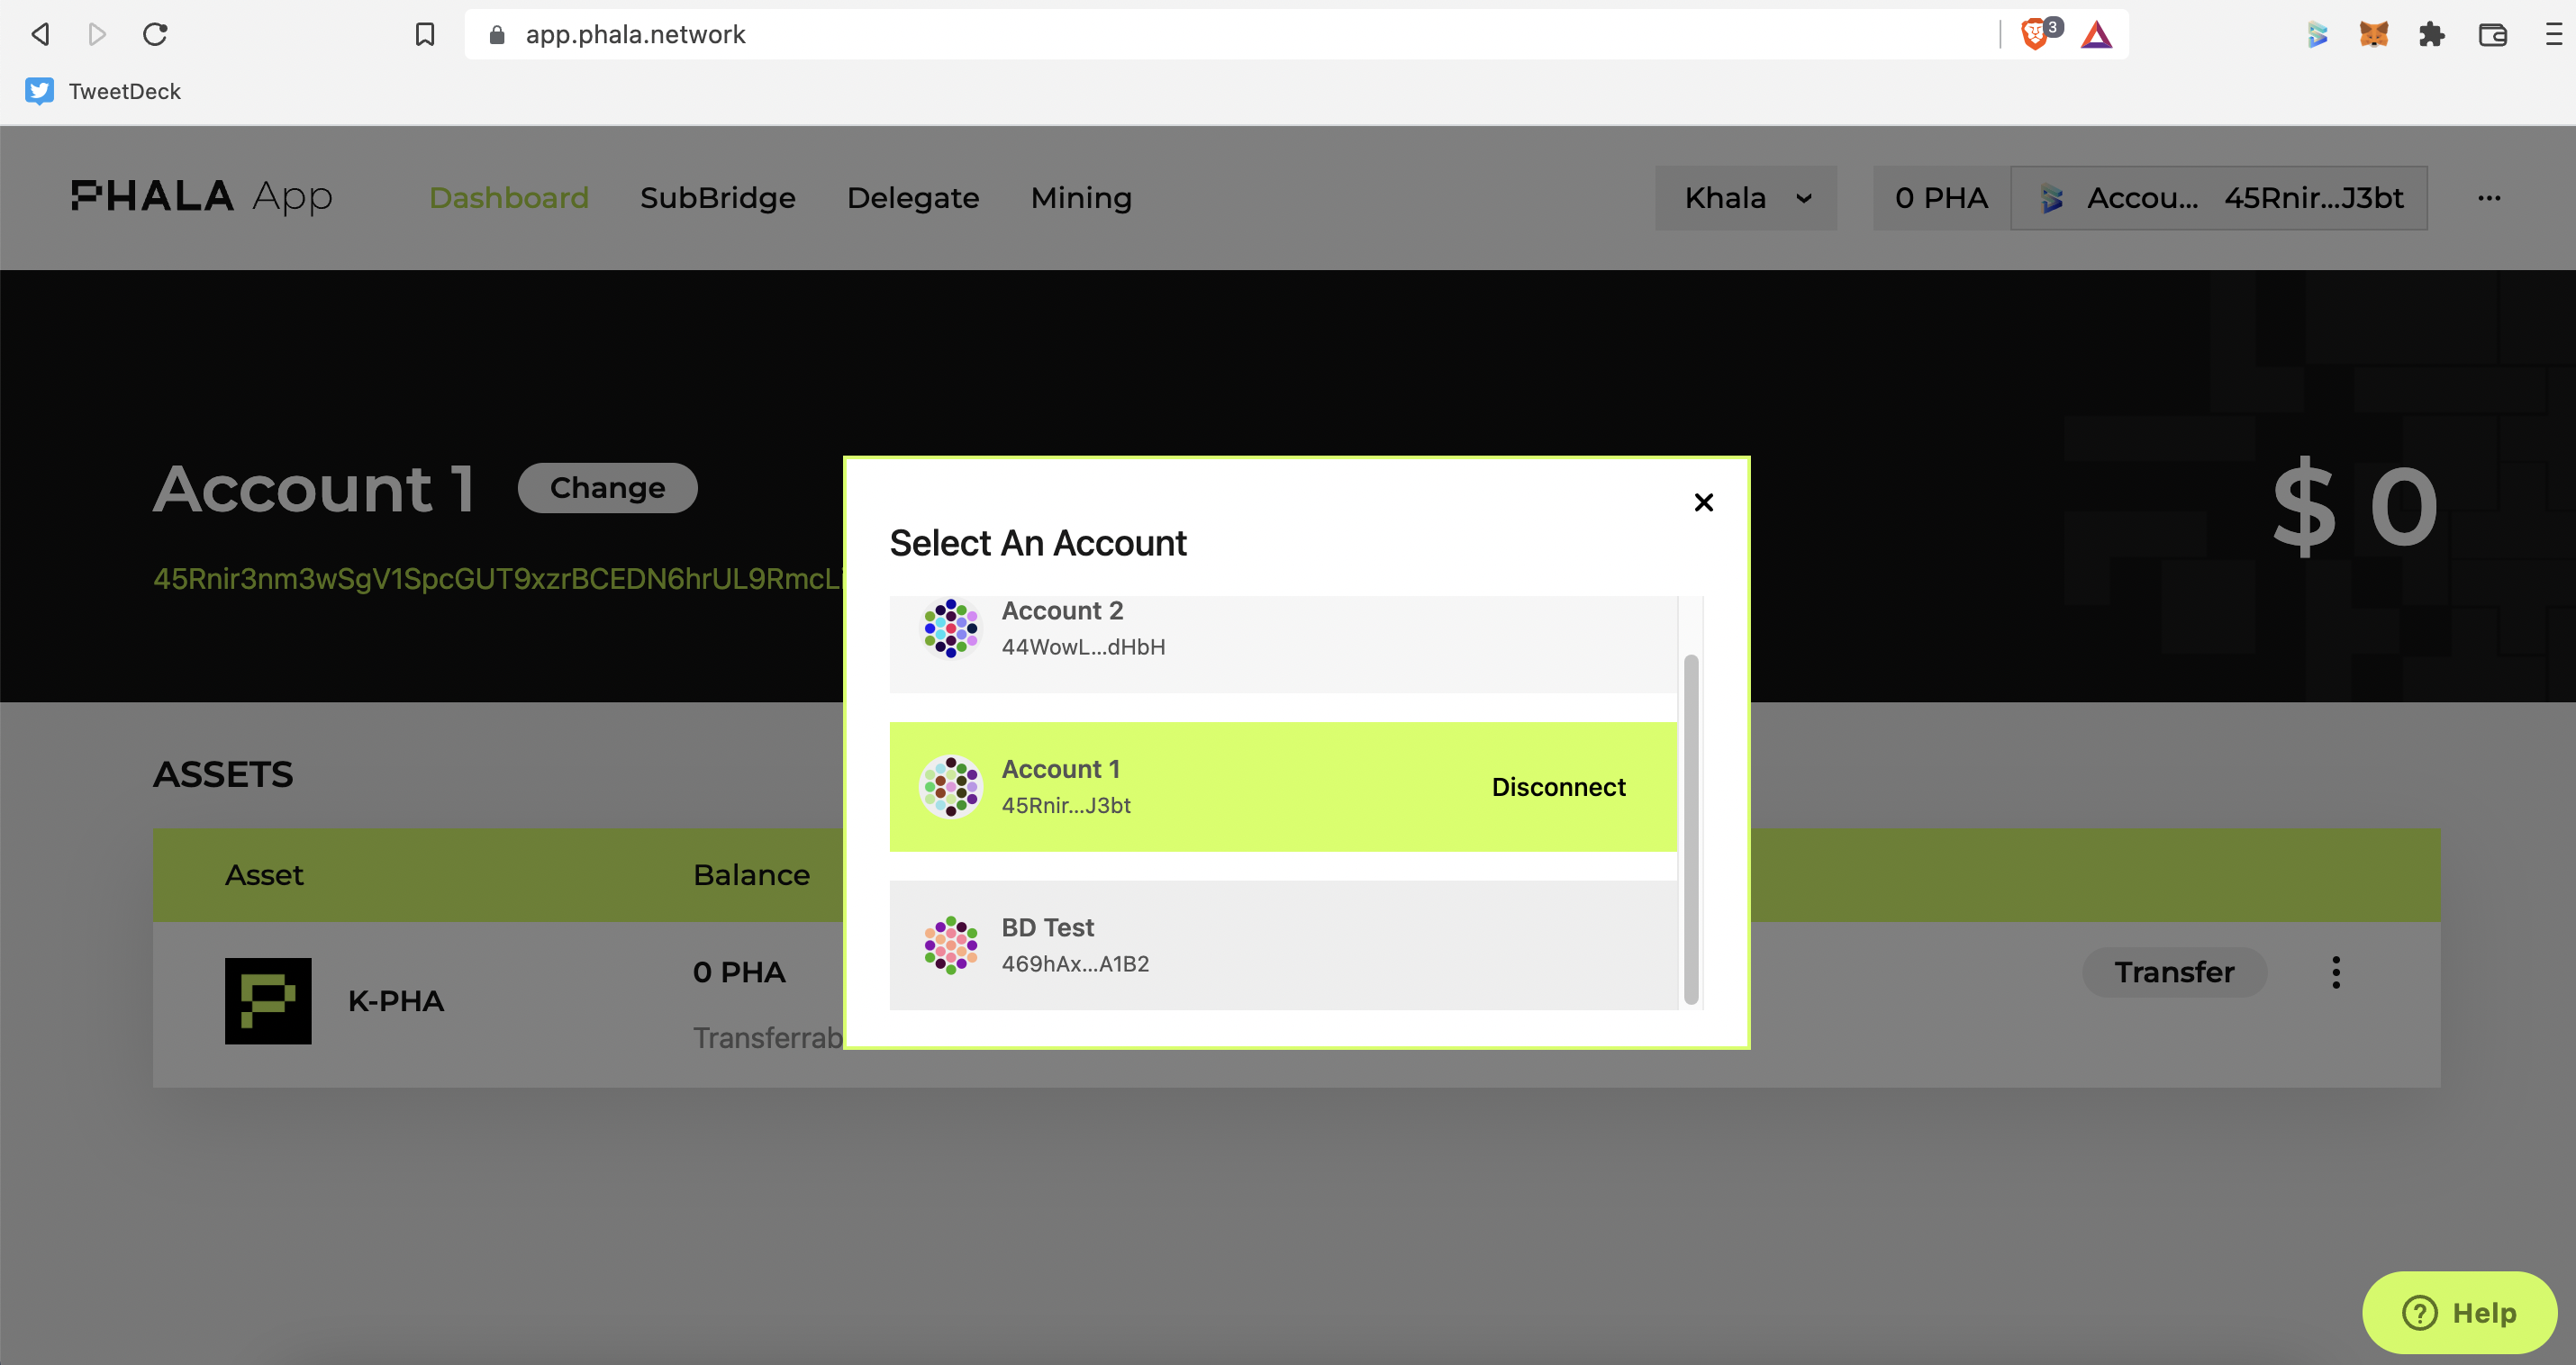Select Account 2 in the list

1283,643
